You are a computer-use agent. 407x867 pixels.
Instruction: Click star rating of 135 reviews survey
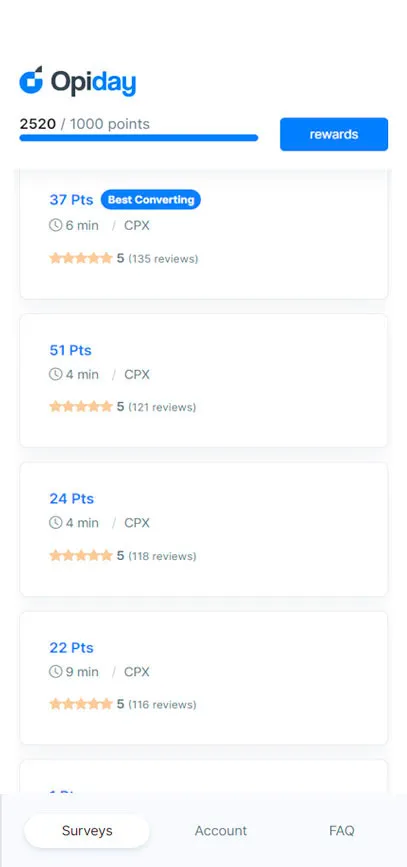coord(81,258)
